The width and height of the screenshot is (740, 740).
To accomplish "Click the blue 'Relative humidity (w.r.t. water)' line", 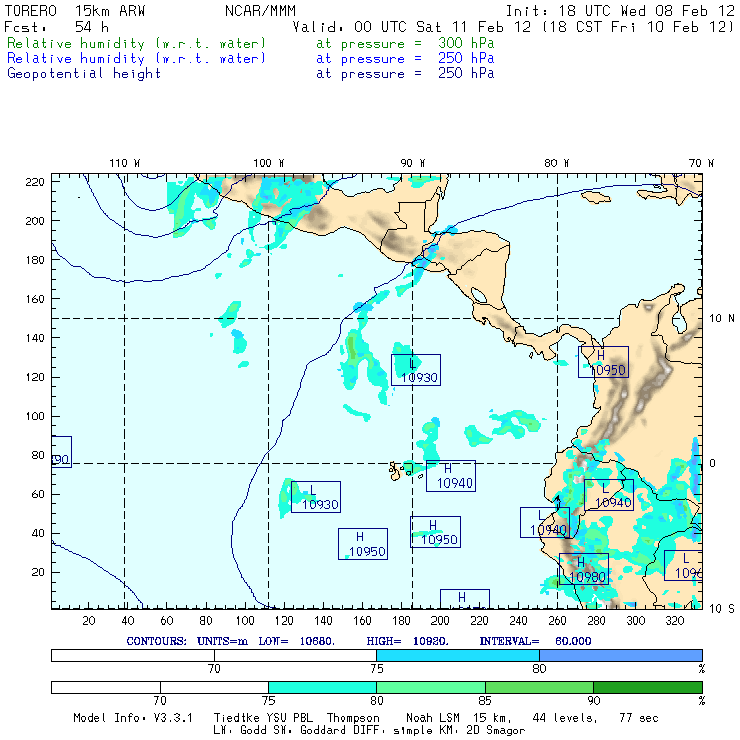I will pos(136,59).
